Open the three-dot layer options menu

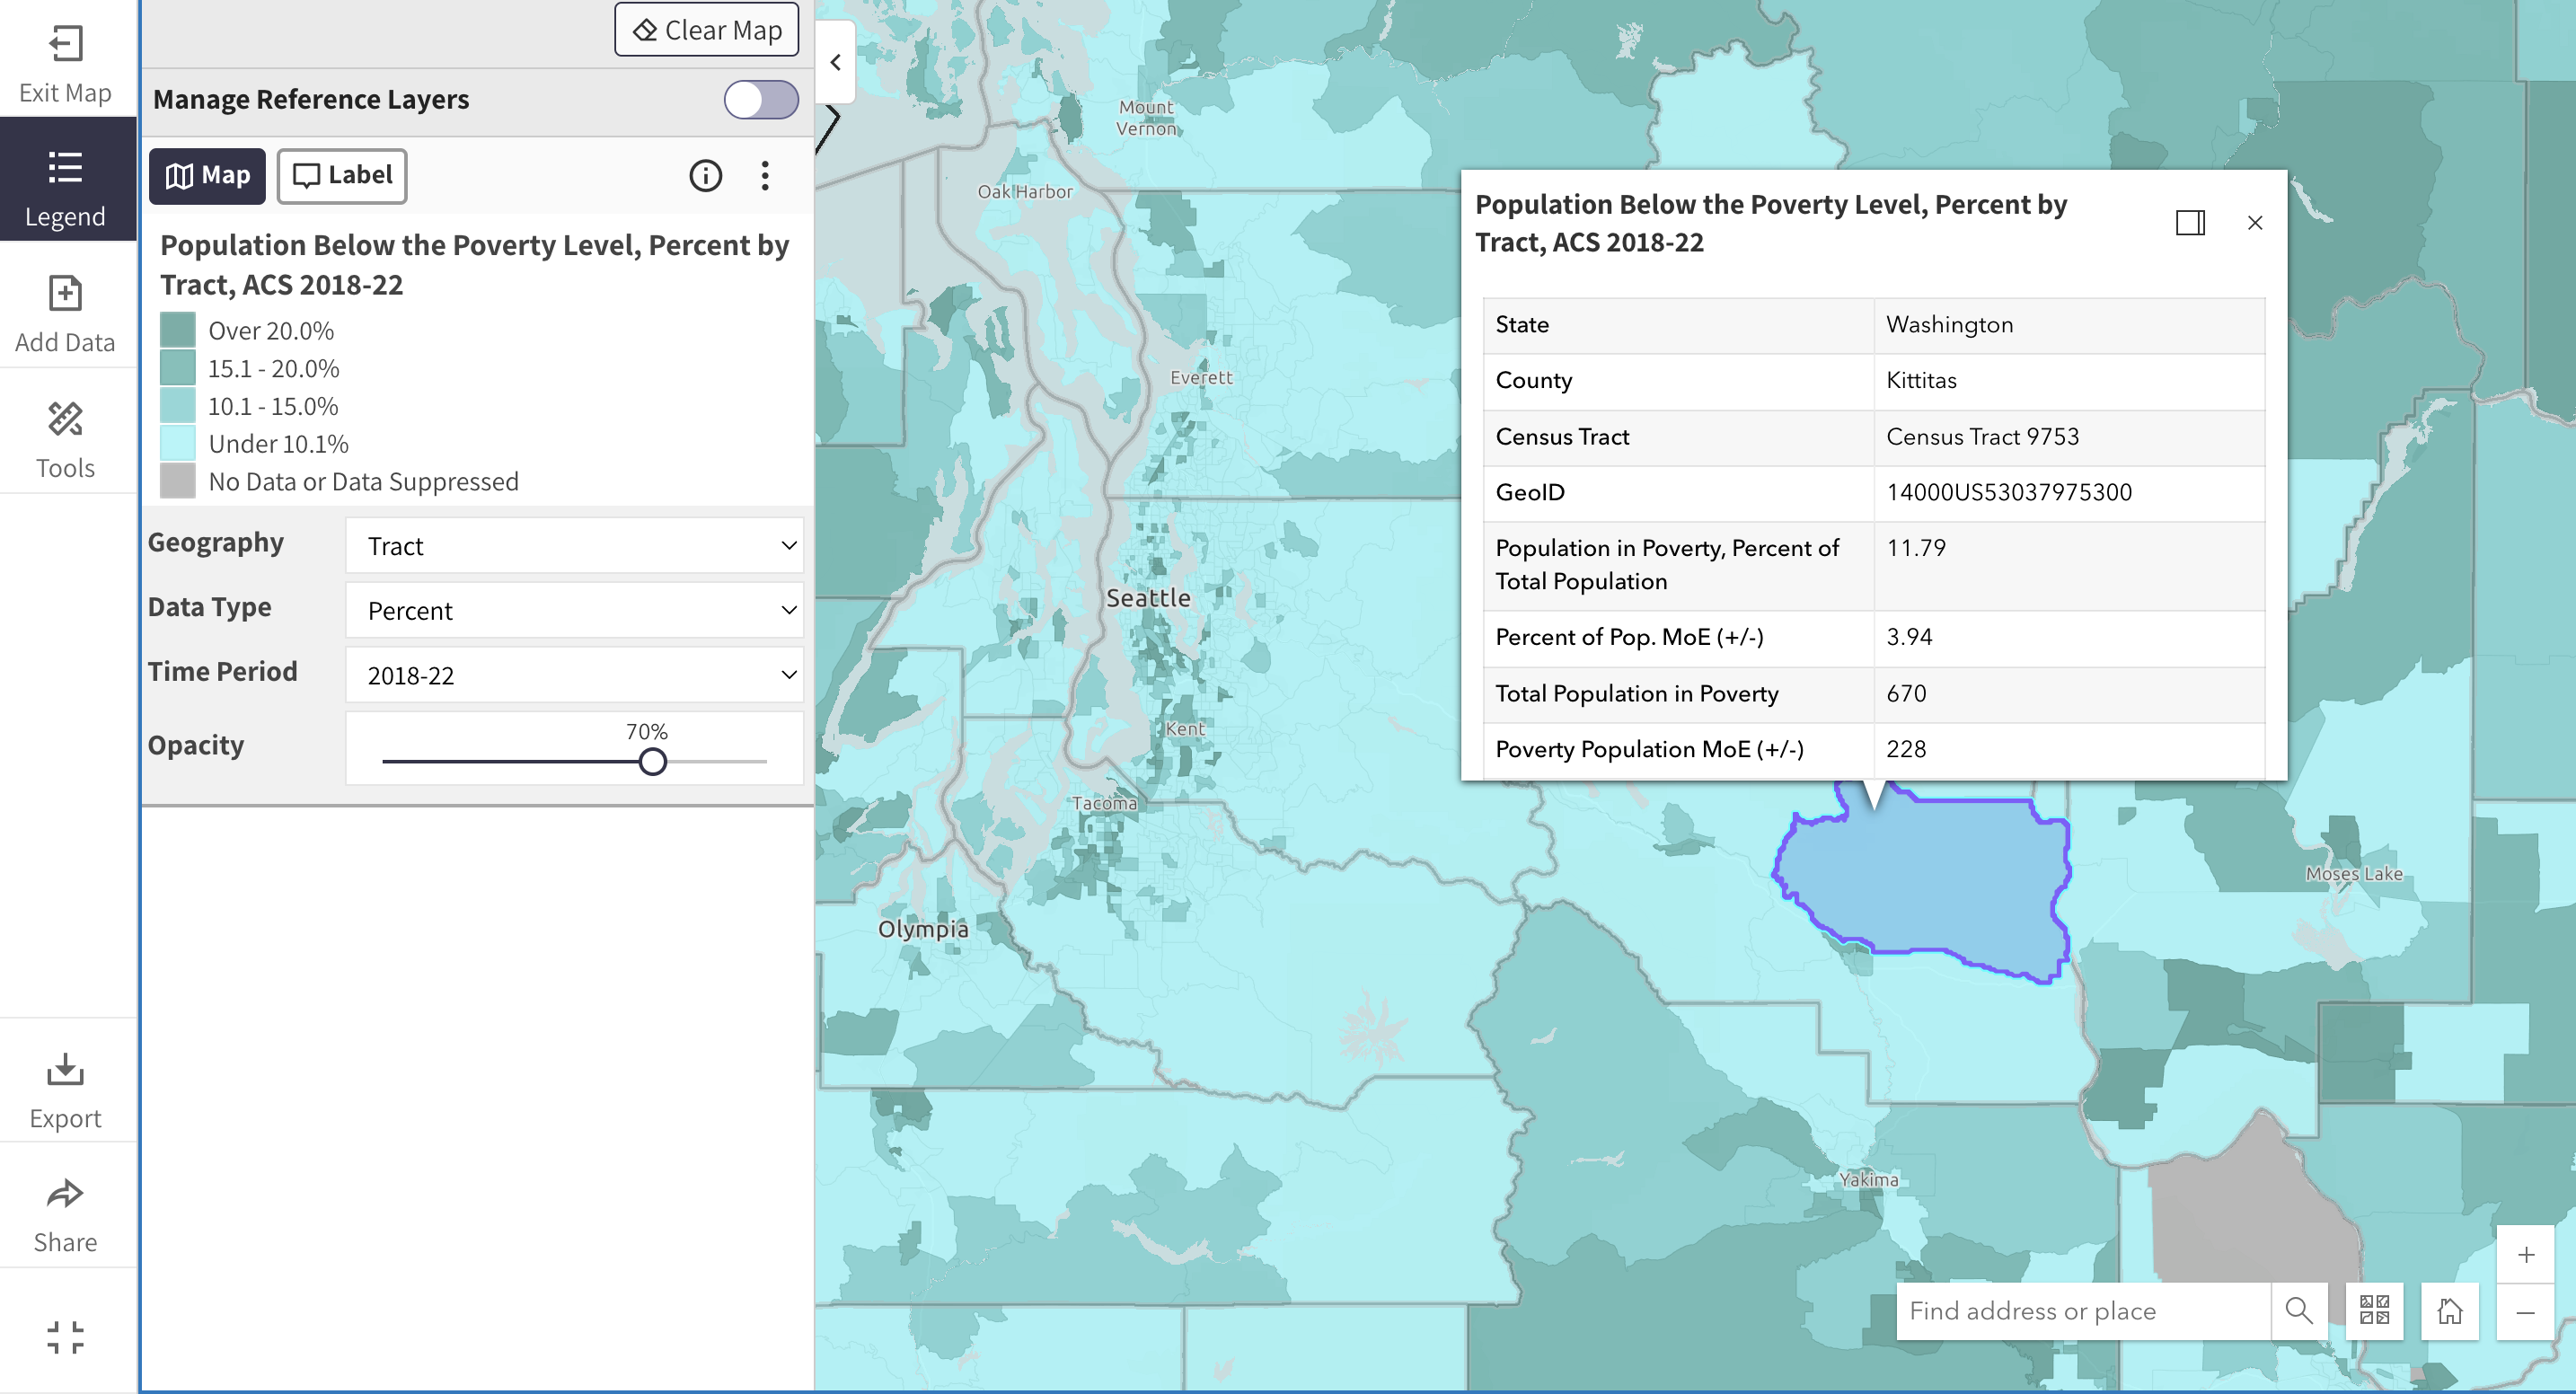tap(765, 176)
